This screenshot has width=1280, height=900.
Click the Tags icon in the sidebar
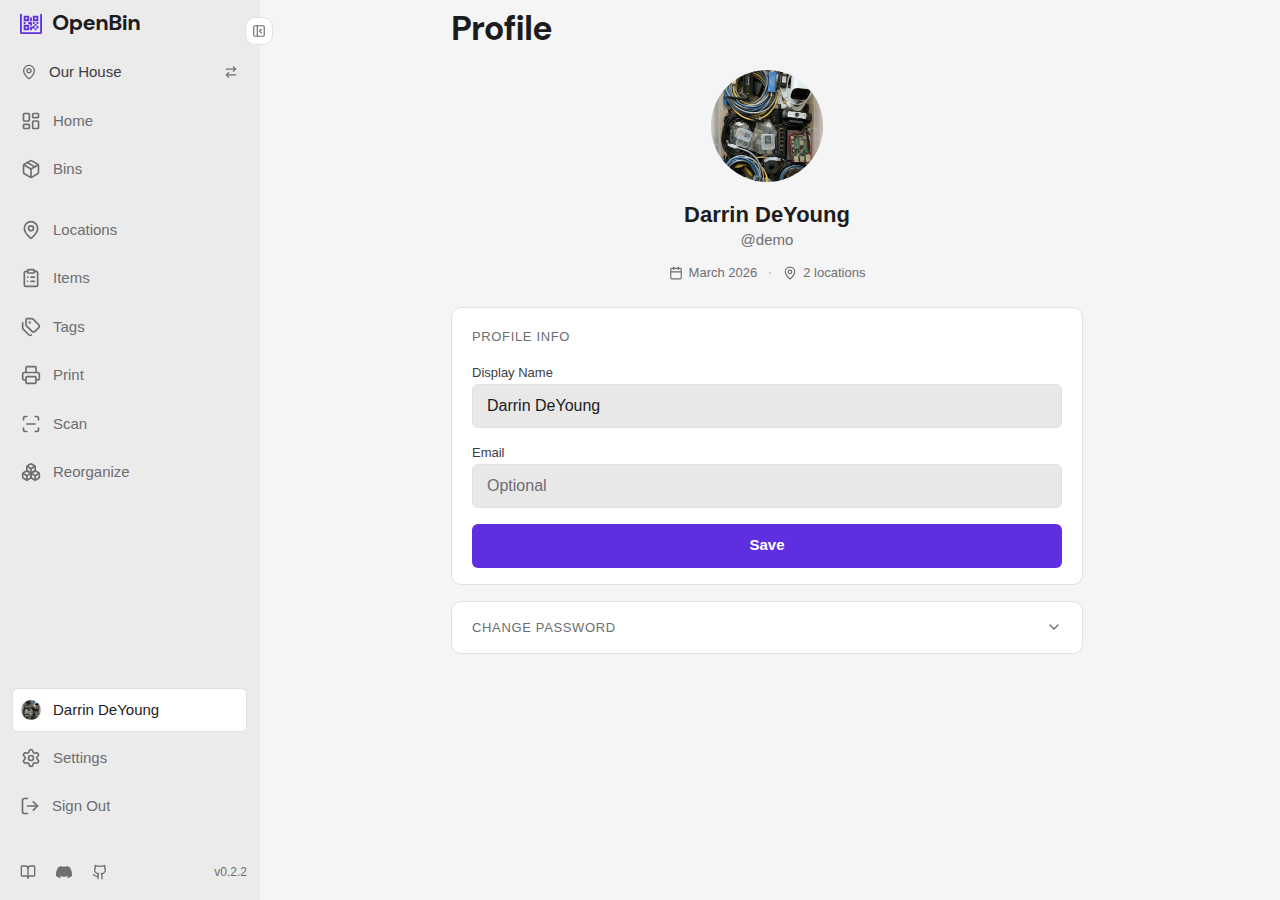(30, 327)
